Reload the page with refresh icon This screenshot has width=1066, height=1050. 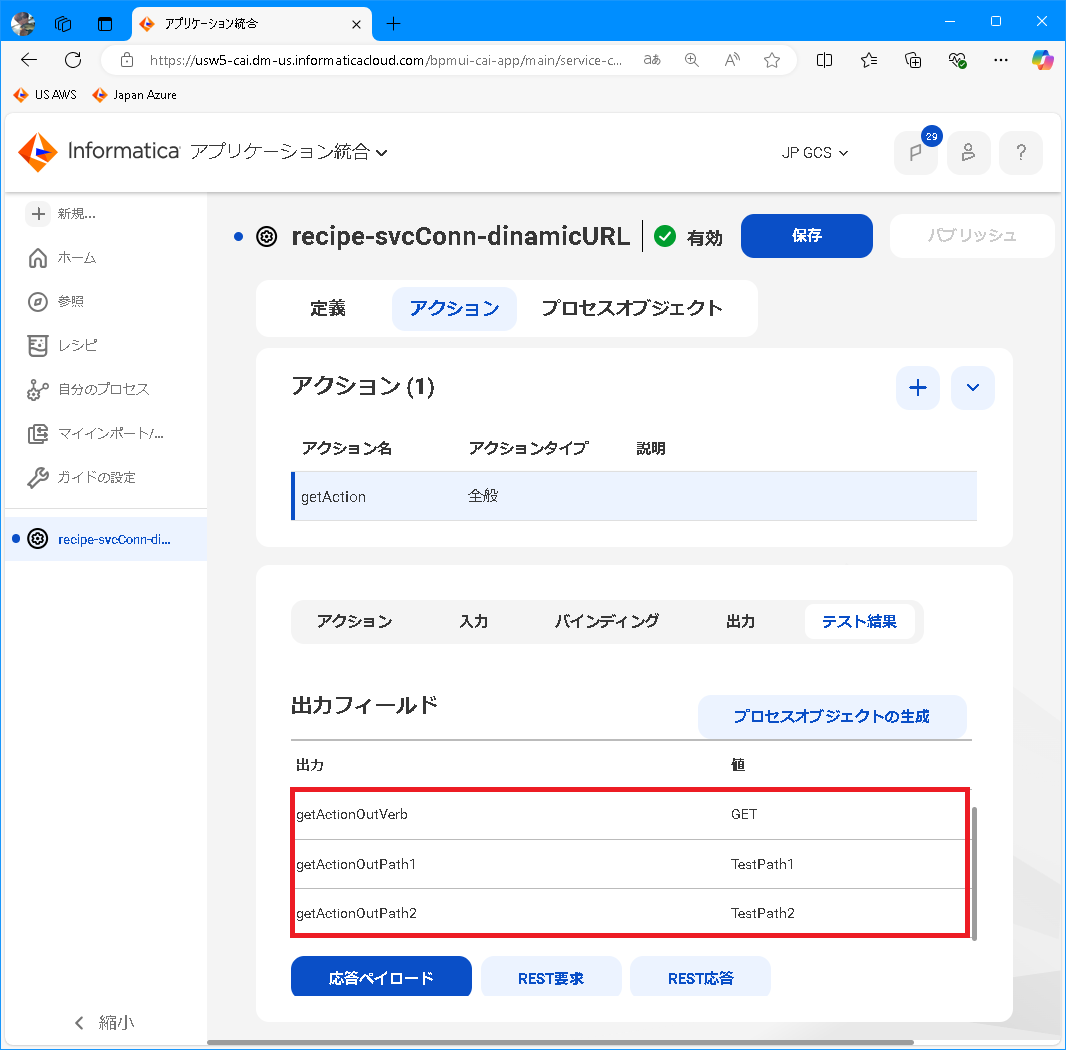point(73,60)
